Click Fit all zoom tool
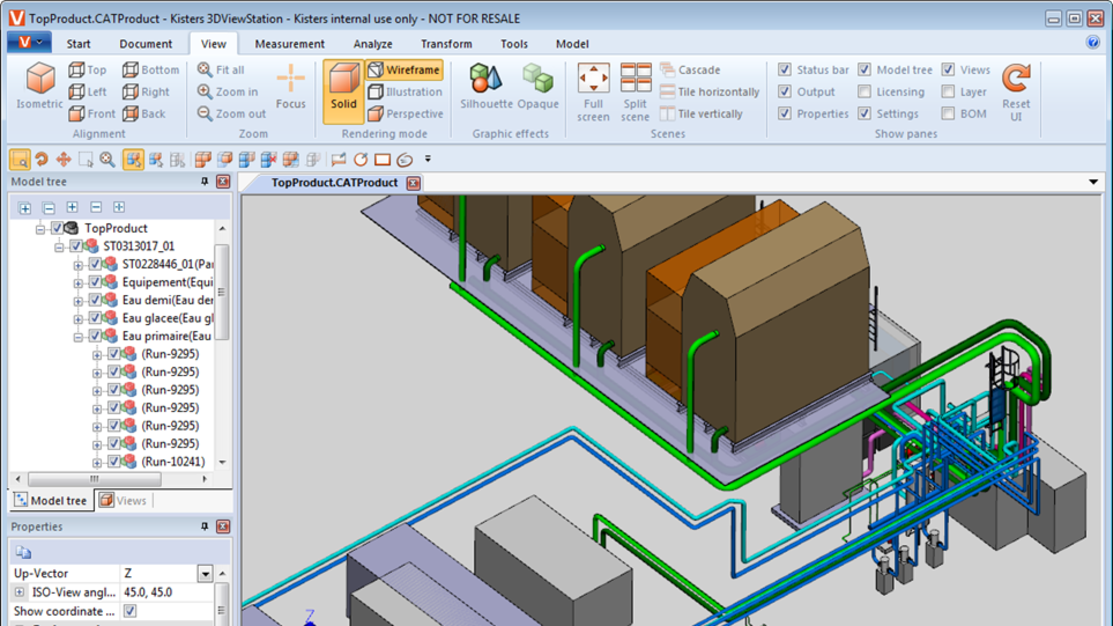The height and width of the screenshot is (626, 1113). coord(221,70)
